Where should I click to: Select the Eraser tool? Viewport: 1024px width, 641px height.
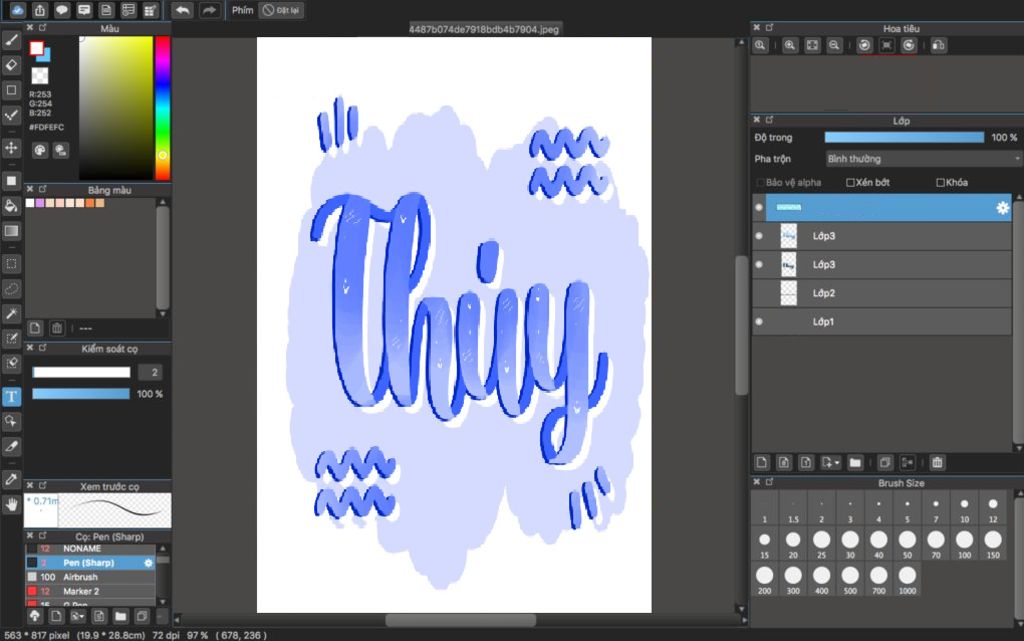coord(11,65)
